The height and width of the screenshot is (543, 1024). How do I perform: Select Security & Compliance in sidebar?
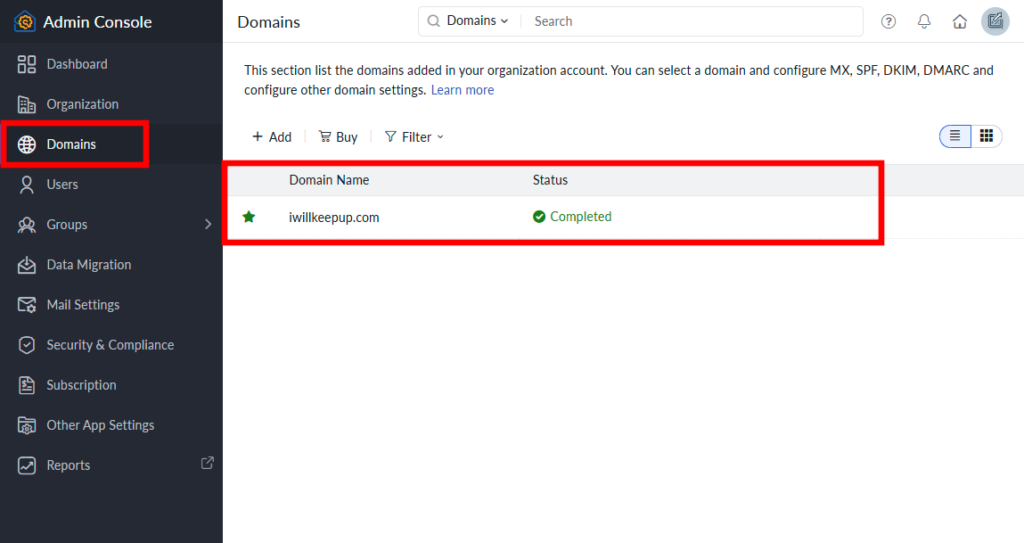point(109,345)
